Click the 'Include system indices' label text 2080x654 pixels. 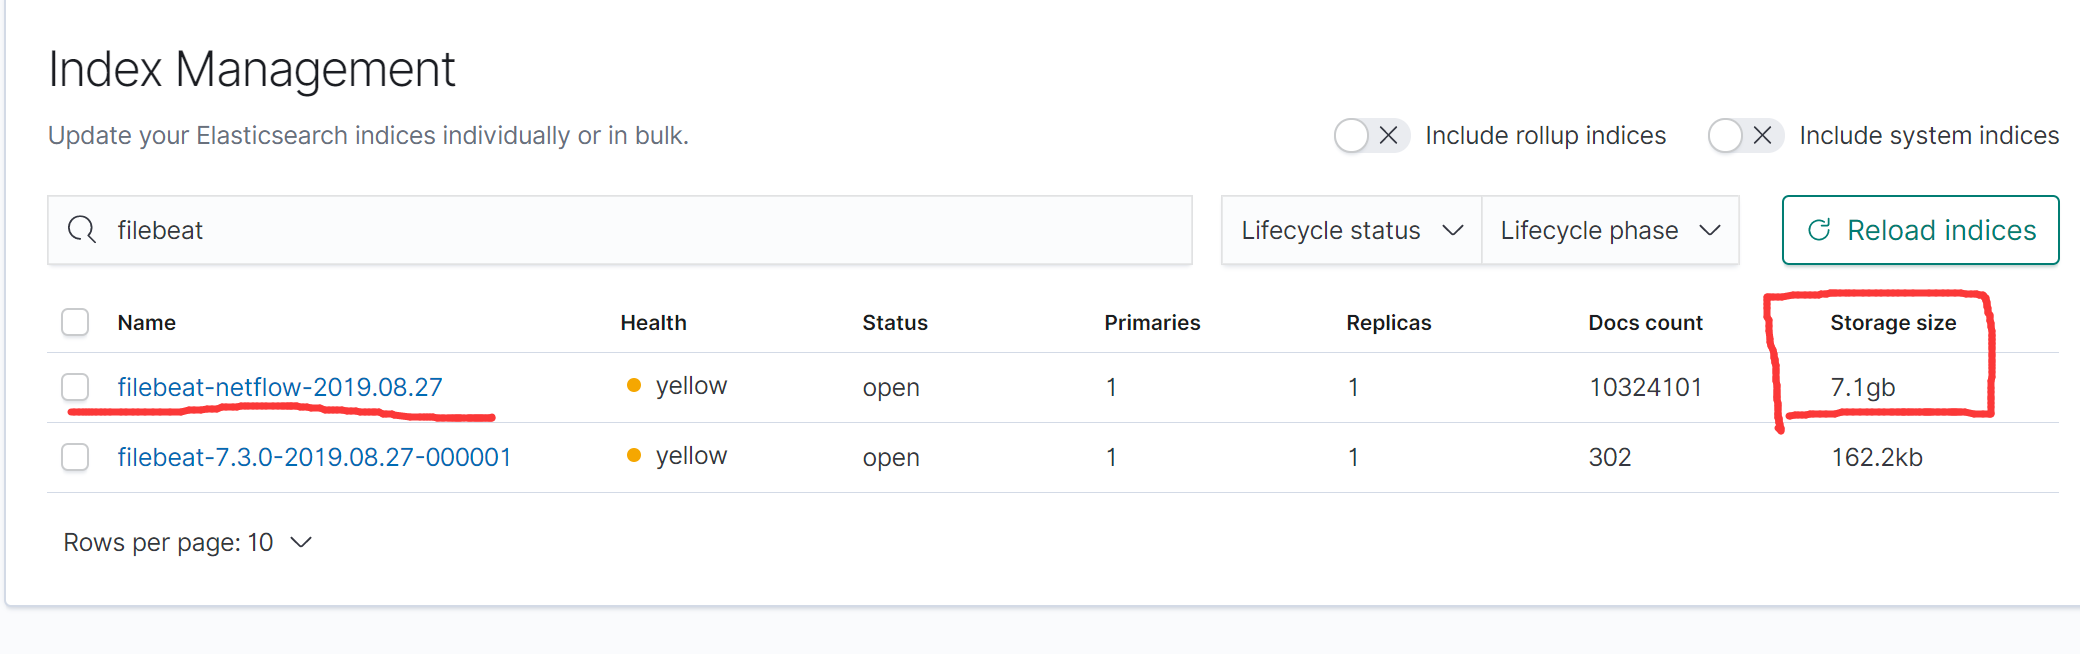pyautogui.click(x=1929, y=135)
